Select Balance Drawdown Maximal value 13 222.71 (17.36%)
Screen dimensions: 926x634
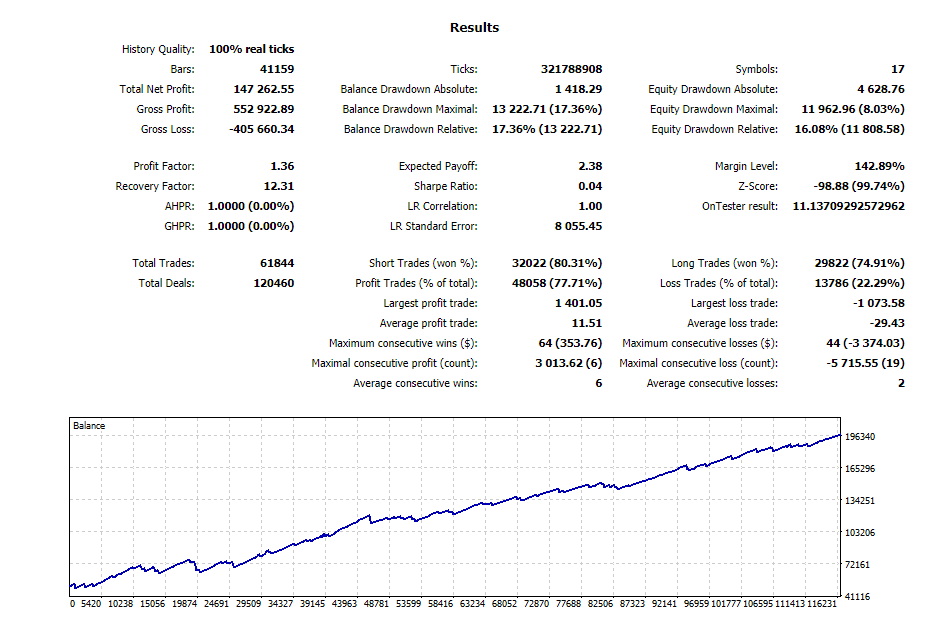pyautogui.click(x=547, y=109)
